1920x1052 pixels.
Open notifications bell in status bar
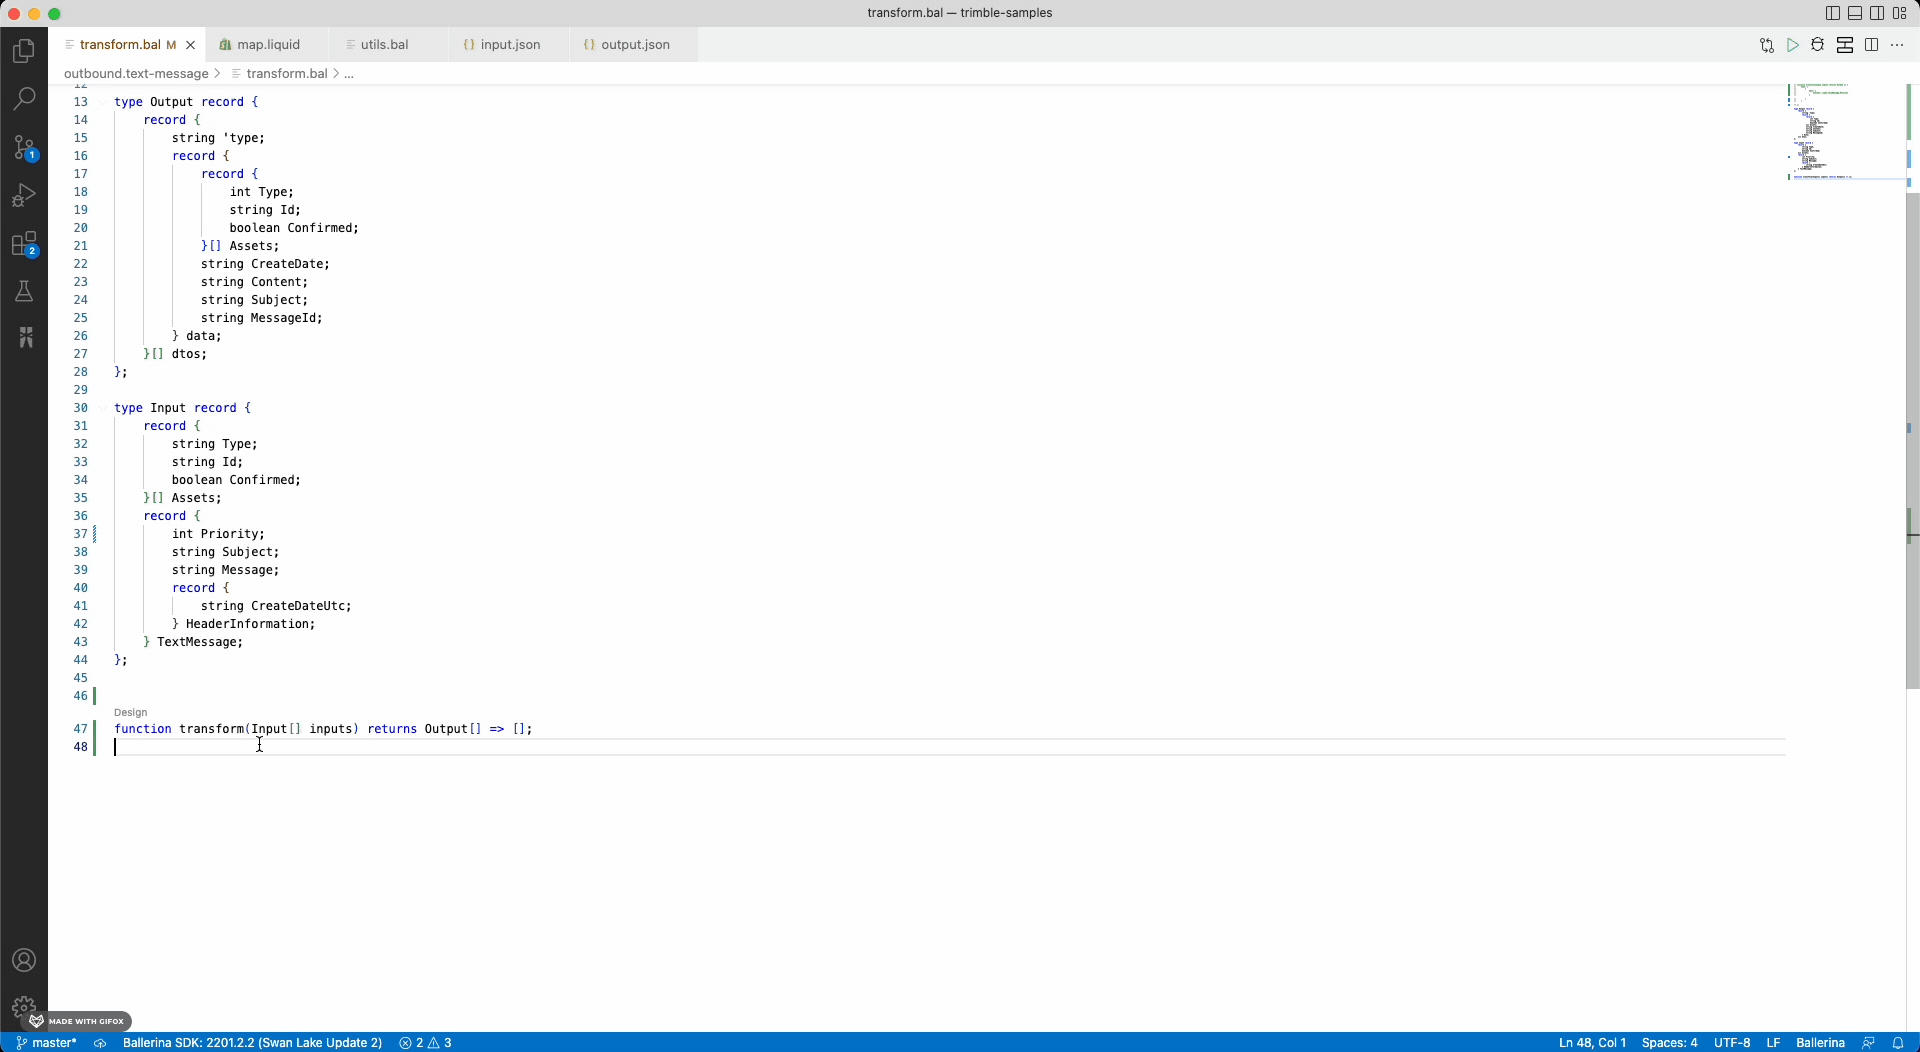(x=1897, y=1042)
